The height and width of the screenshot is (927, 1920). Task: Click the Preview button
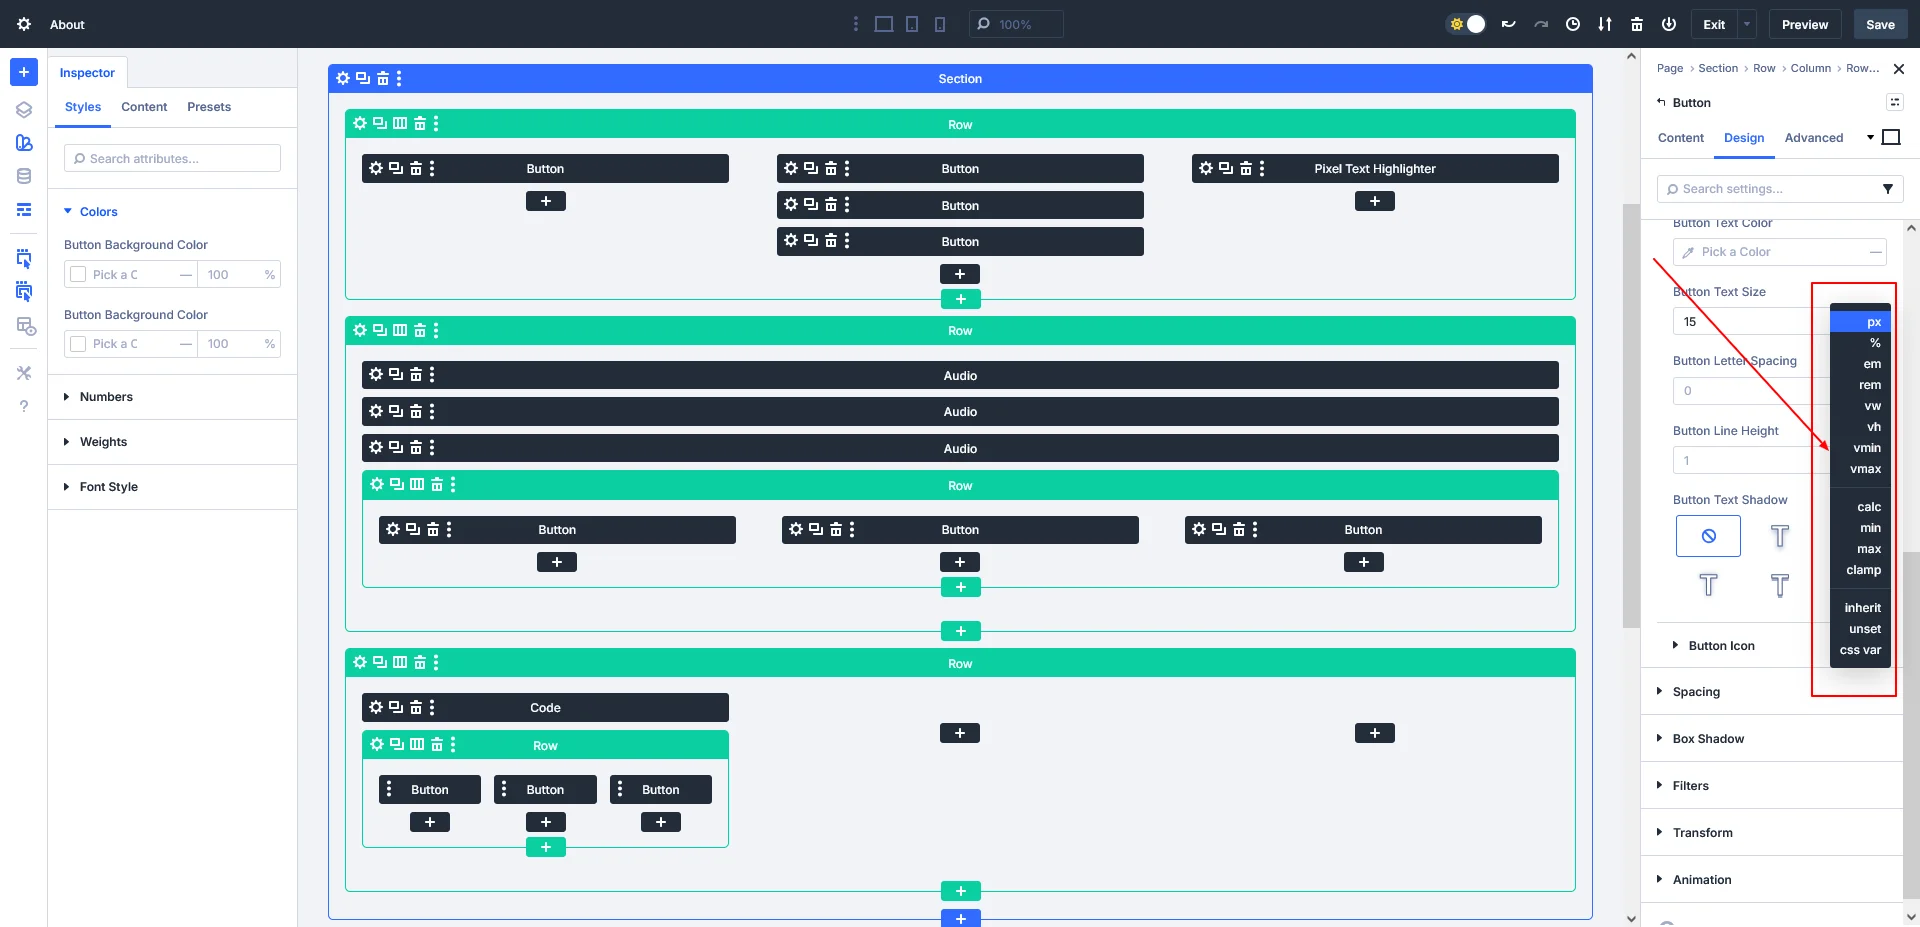(1804, 24)
